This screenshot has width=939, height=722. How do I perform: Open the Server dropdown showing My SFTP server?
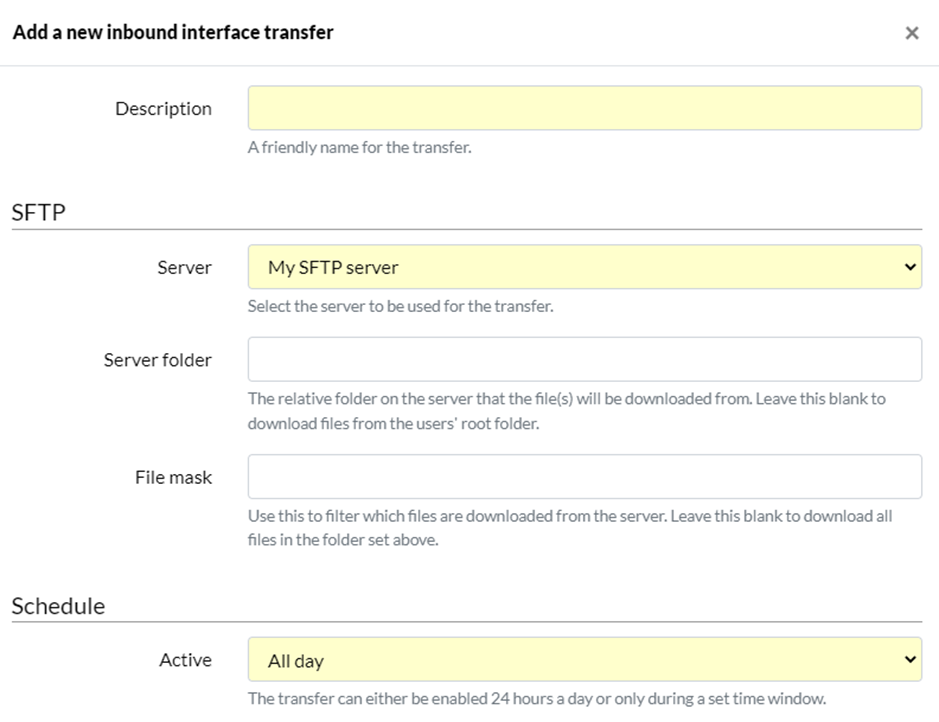point(584,267)
